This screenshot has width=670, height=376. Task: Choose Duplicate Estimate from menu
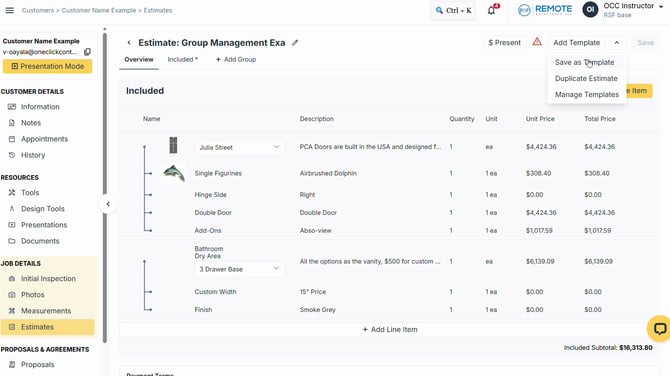coord(586,79)
